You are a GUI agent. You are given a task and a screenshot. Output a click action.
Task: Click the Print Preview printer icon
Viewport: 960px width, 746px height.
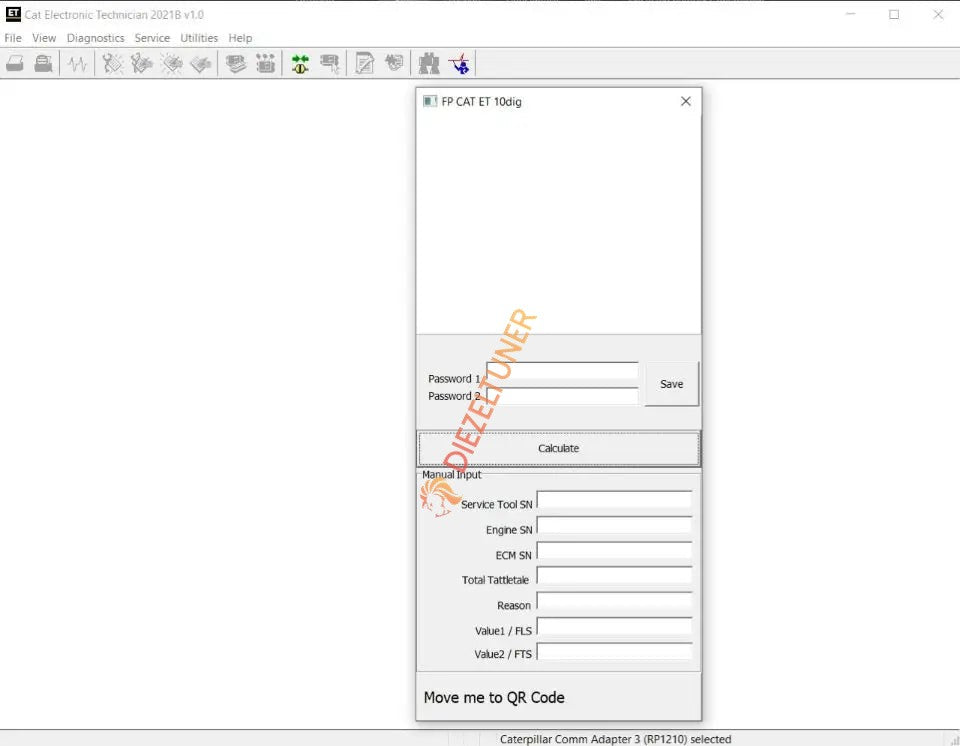tap(43, 63)
